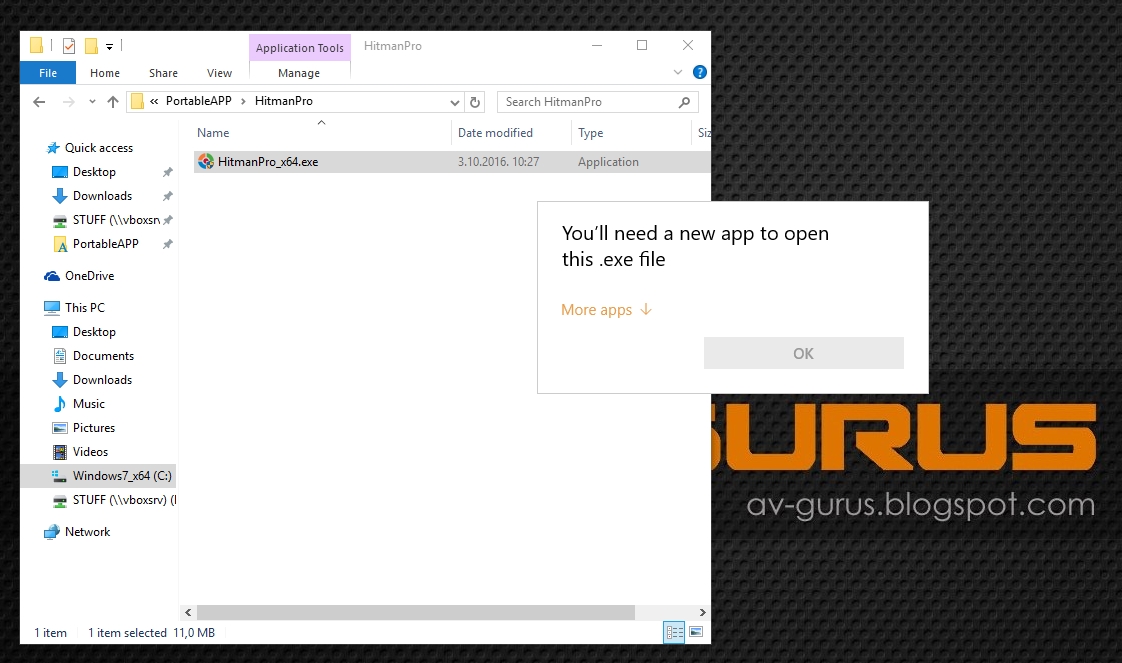Click the Back navigation arrow
Viewport: 1122px width, 663px height.
pos(39,102)
